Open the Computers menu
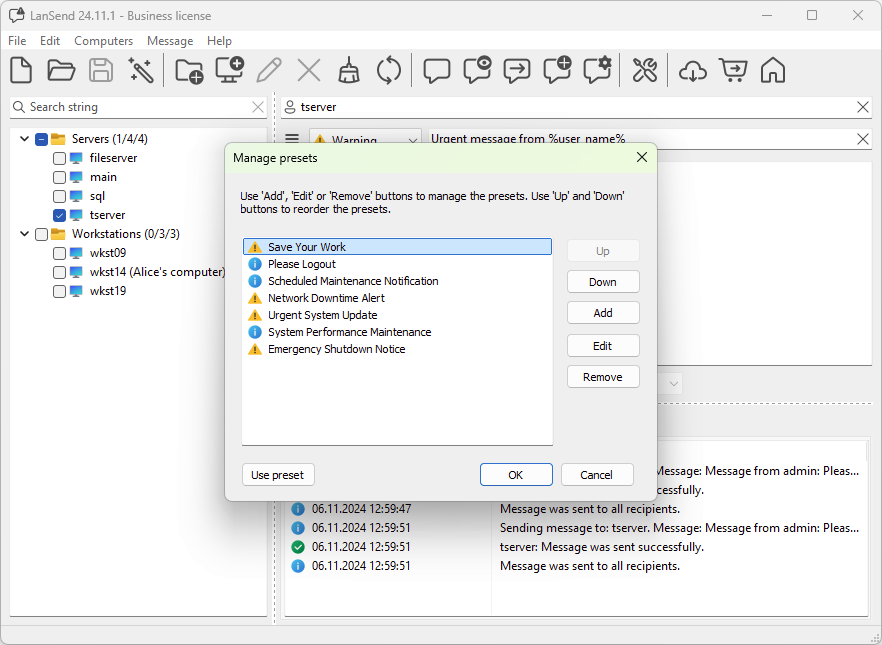Viewport: 882px width, 645px height. point(103,41)
